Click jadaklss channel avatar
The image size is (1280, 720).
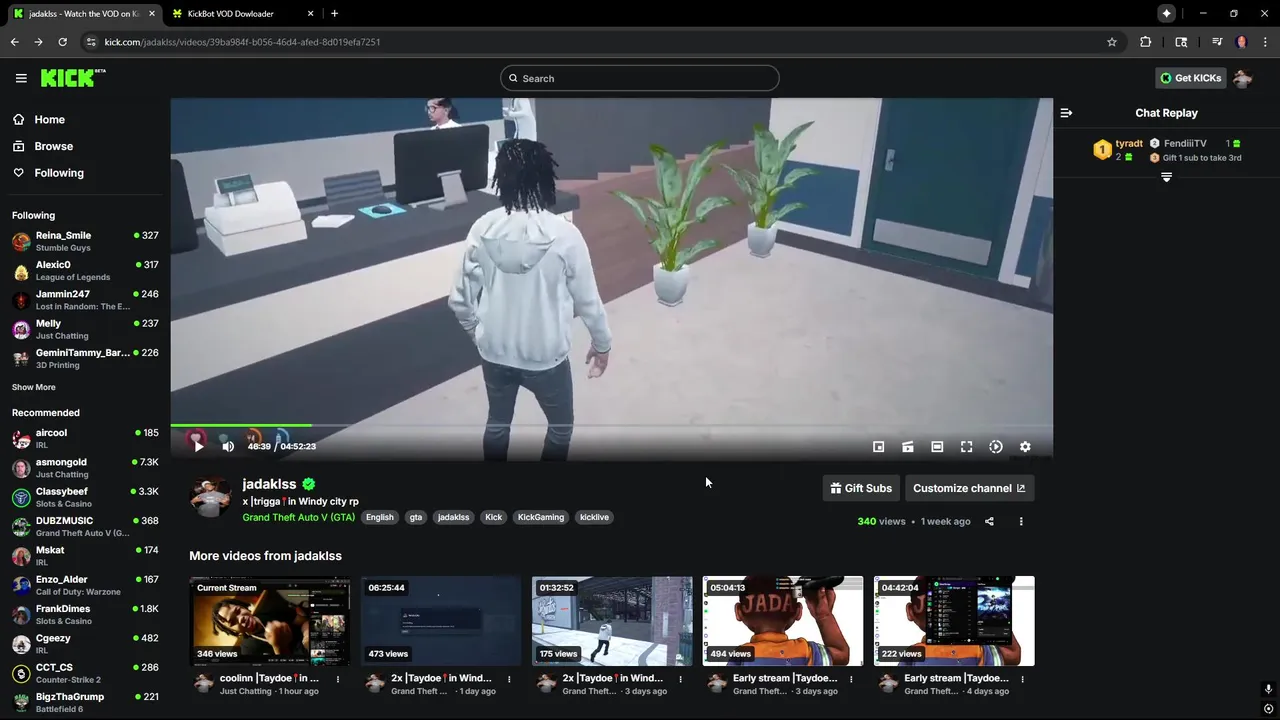click(x=210, y=496)
